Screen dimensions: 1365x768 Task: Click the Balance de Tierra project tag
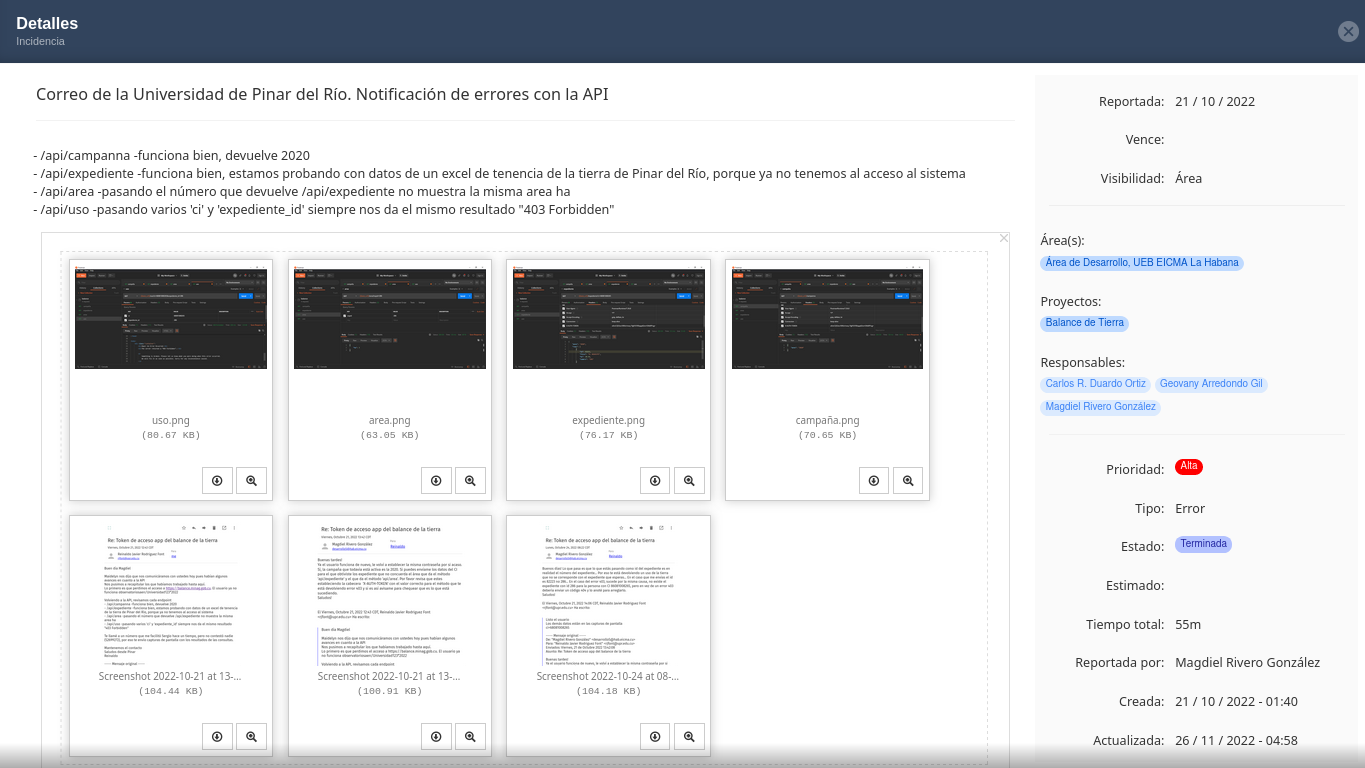(x=1084, y=323)
